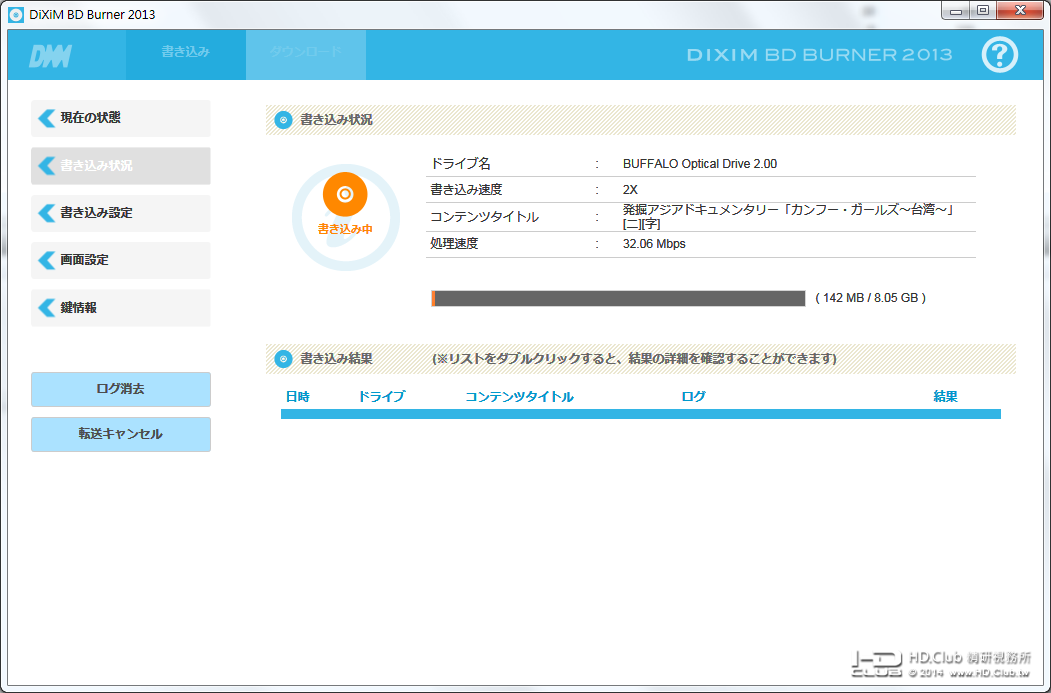Click chevron icon beside 現在の状態

point(46,118)
